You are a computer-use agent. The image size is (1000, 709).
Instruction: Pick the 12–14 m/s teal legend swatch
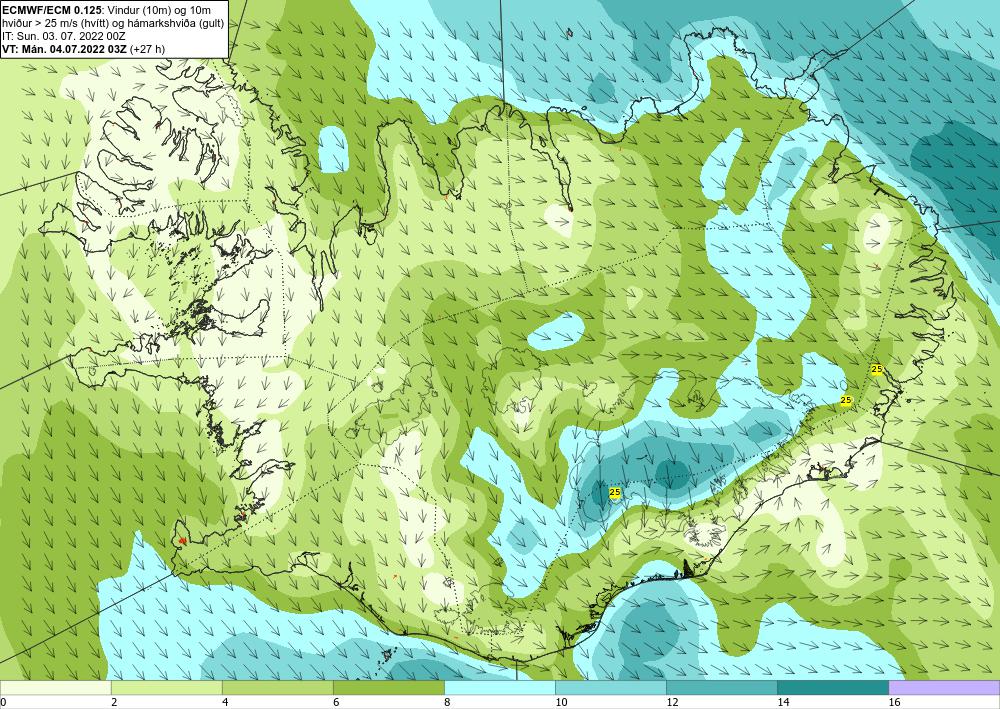click(x=721, y=687)
